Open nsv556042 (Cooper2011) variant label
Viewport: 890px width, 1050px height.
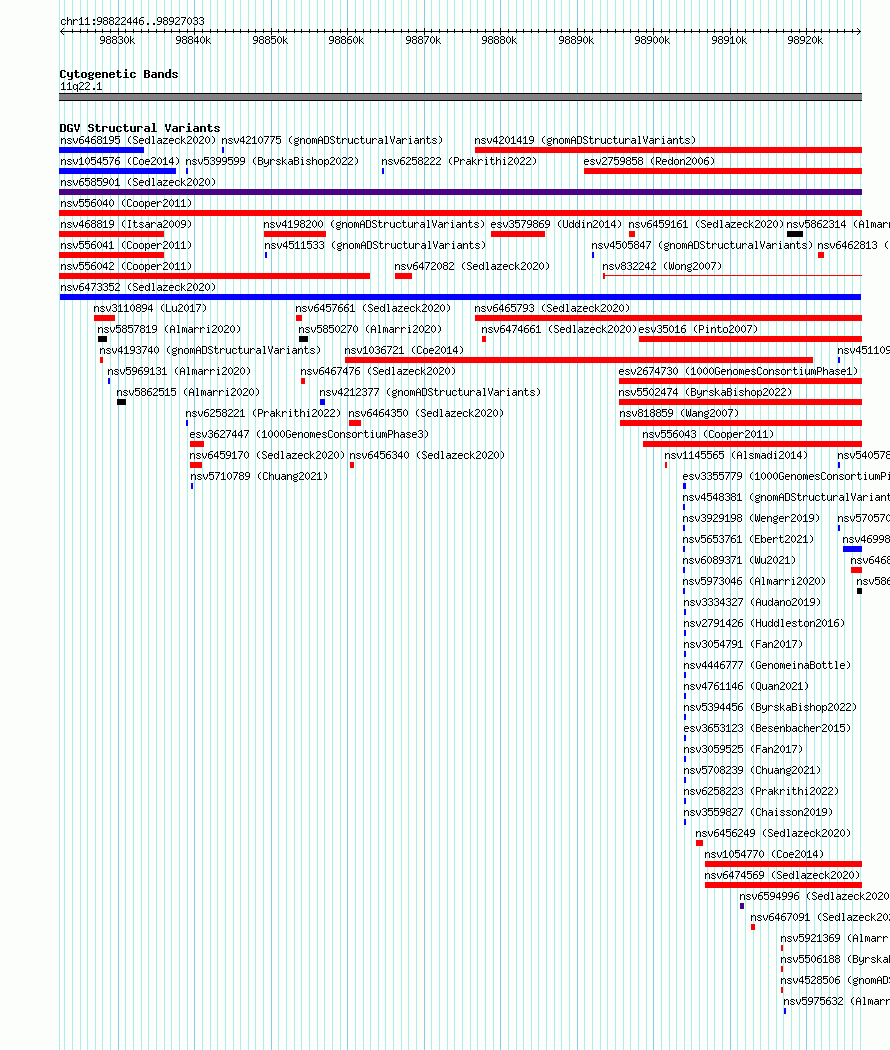tap(126, 267)
